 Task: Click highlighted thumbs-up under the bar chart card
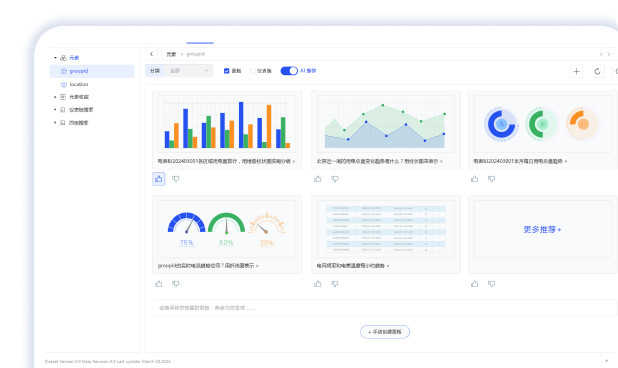[158, 179]
